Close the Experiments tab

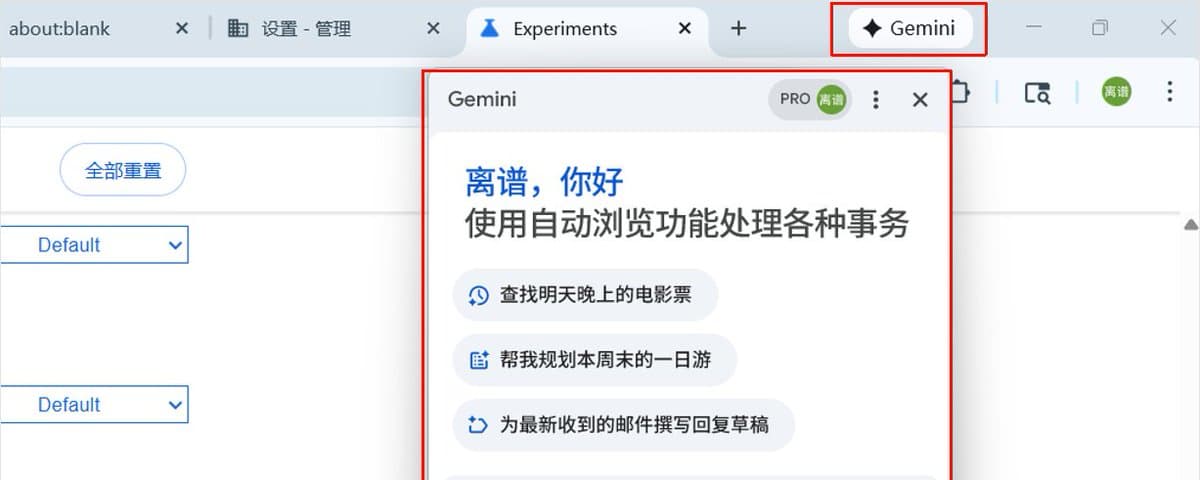point(685,29)
